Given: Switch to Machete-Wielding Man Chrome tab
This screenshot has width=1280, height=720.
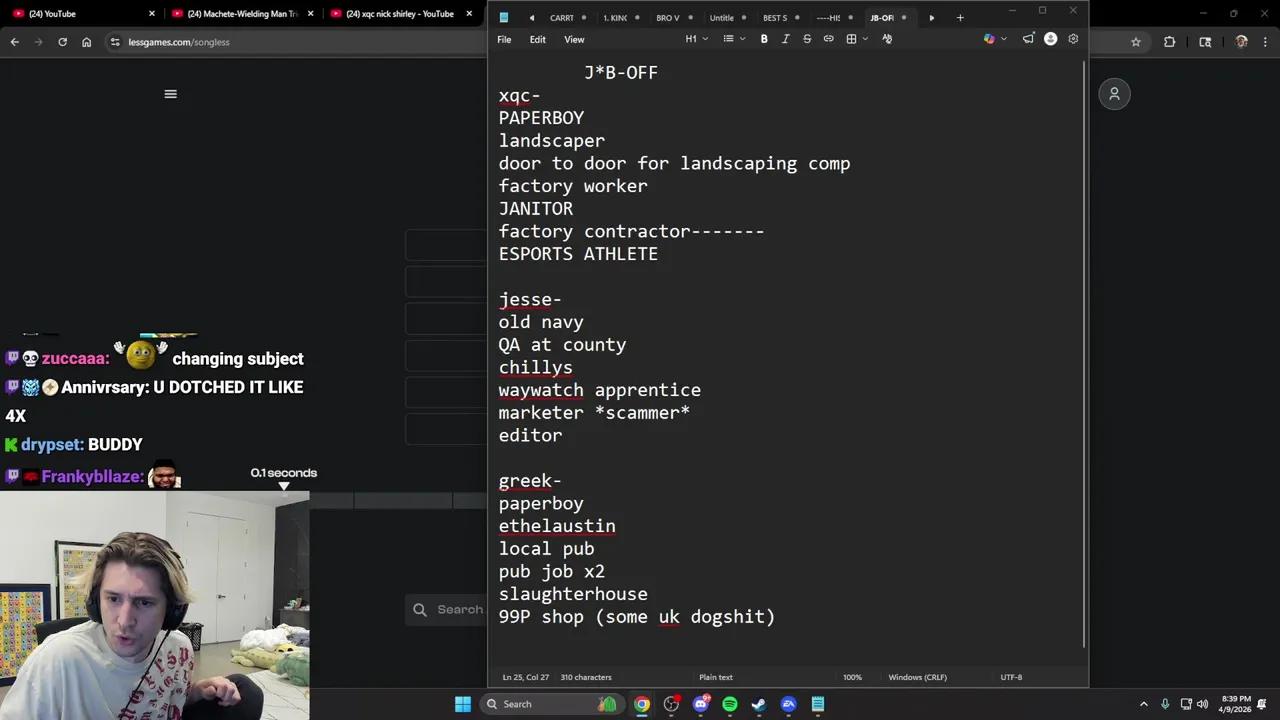Looking at the screenshot, I should pyautogui.click(x=243, y=14).
